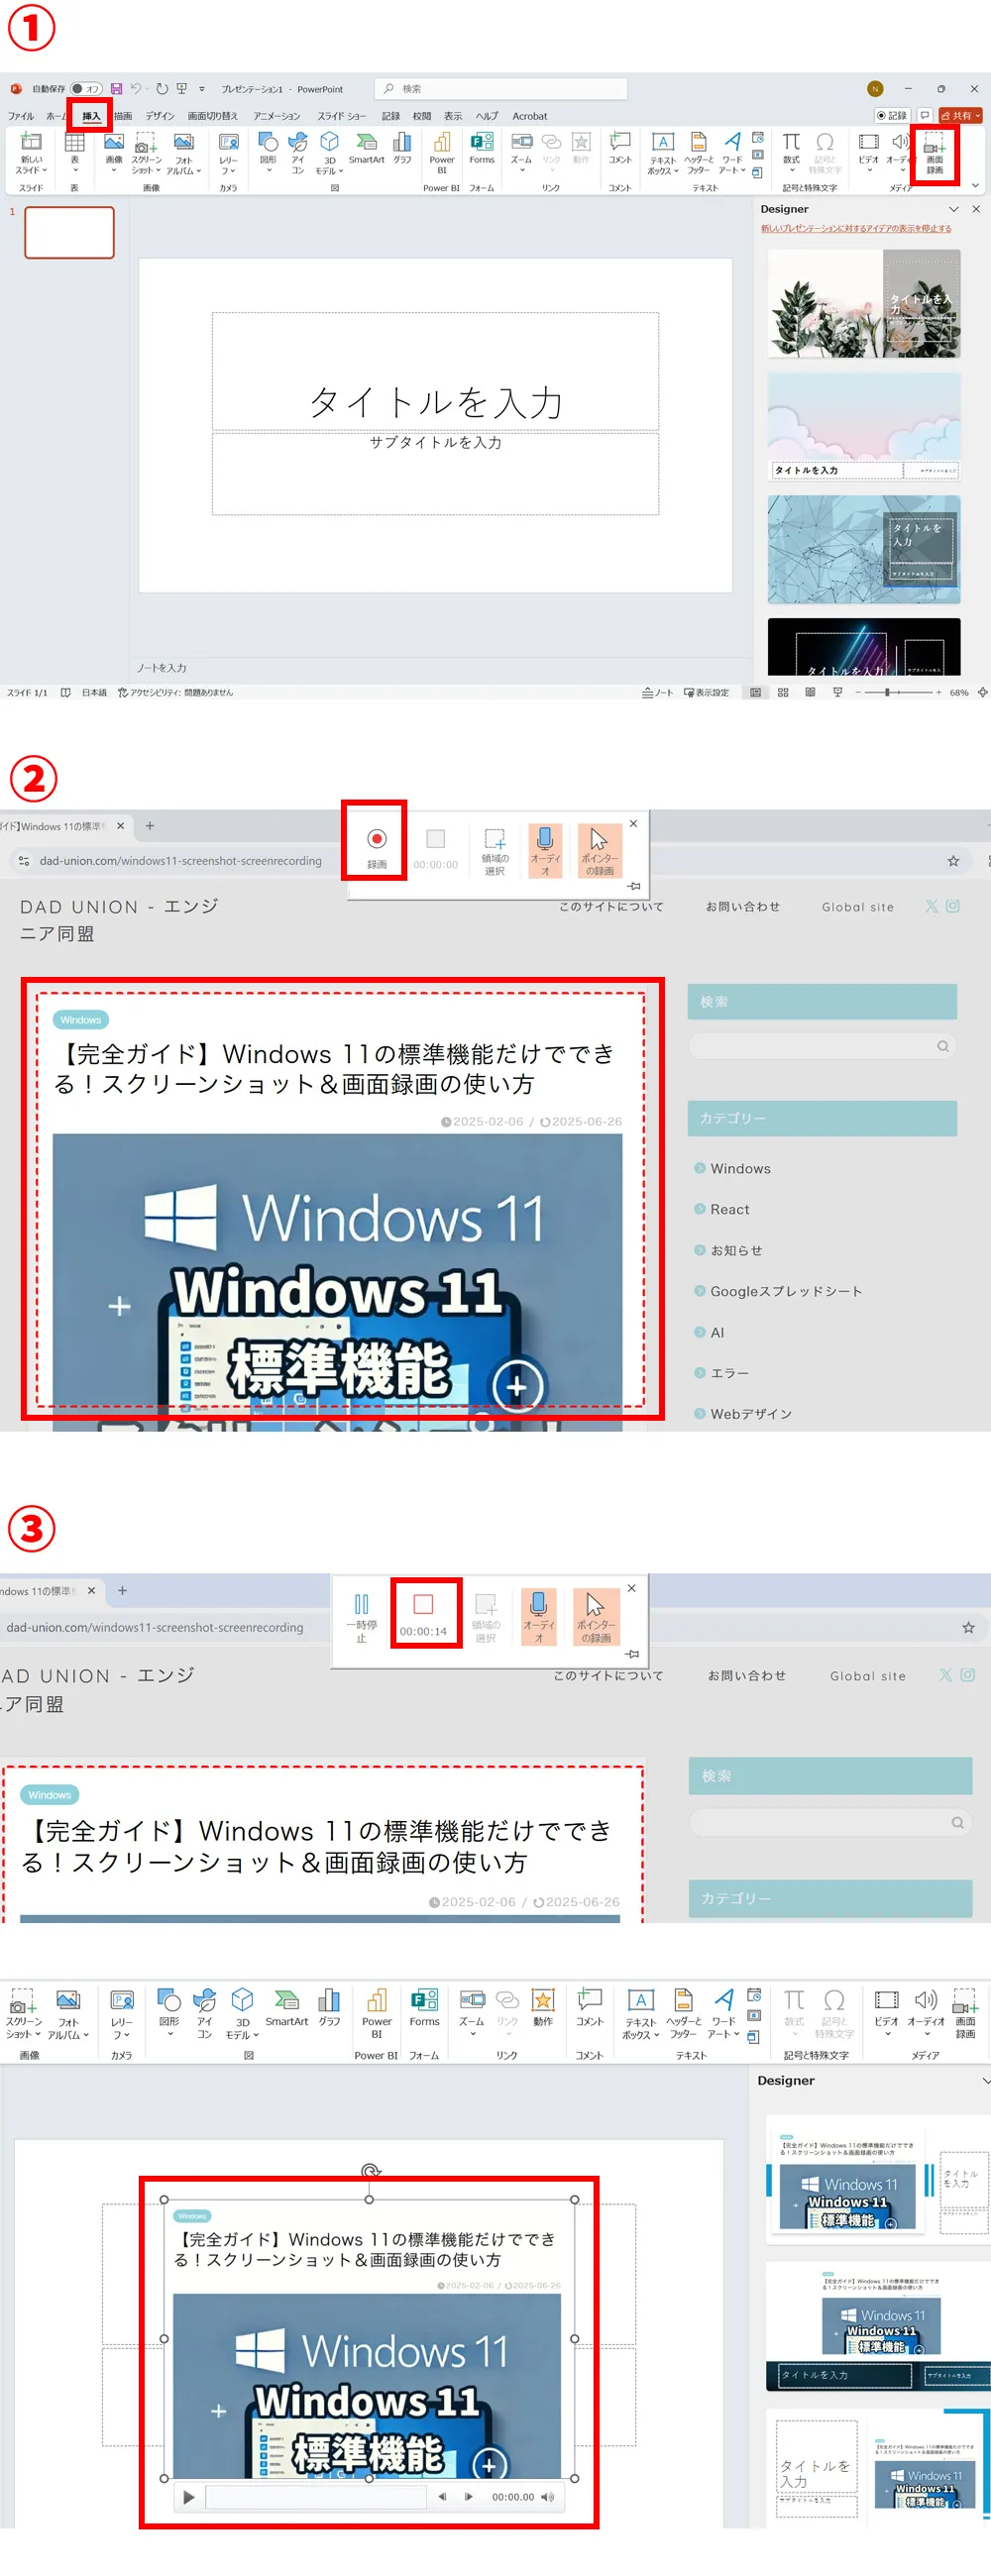Toggle the AutoSave (自動保存) switch

pos(85,89)
